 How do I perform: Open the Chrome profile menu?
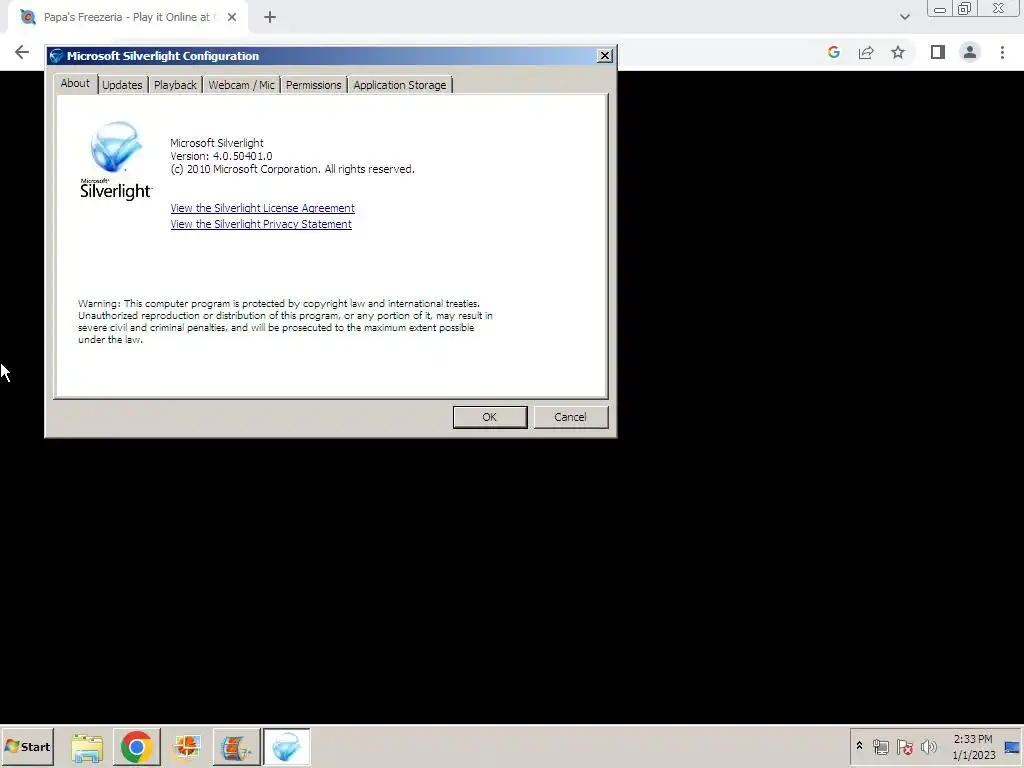click(x=970, y=52)
